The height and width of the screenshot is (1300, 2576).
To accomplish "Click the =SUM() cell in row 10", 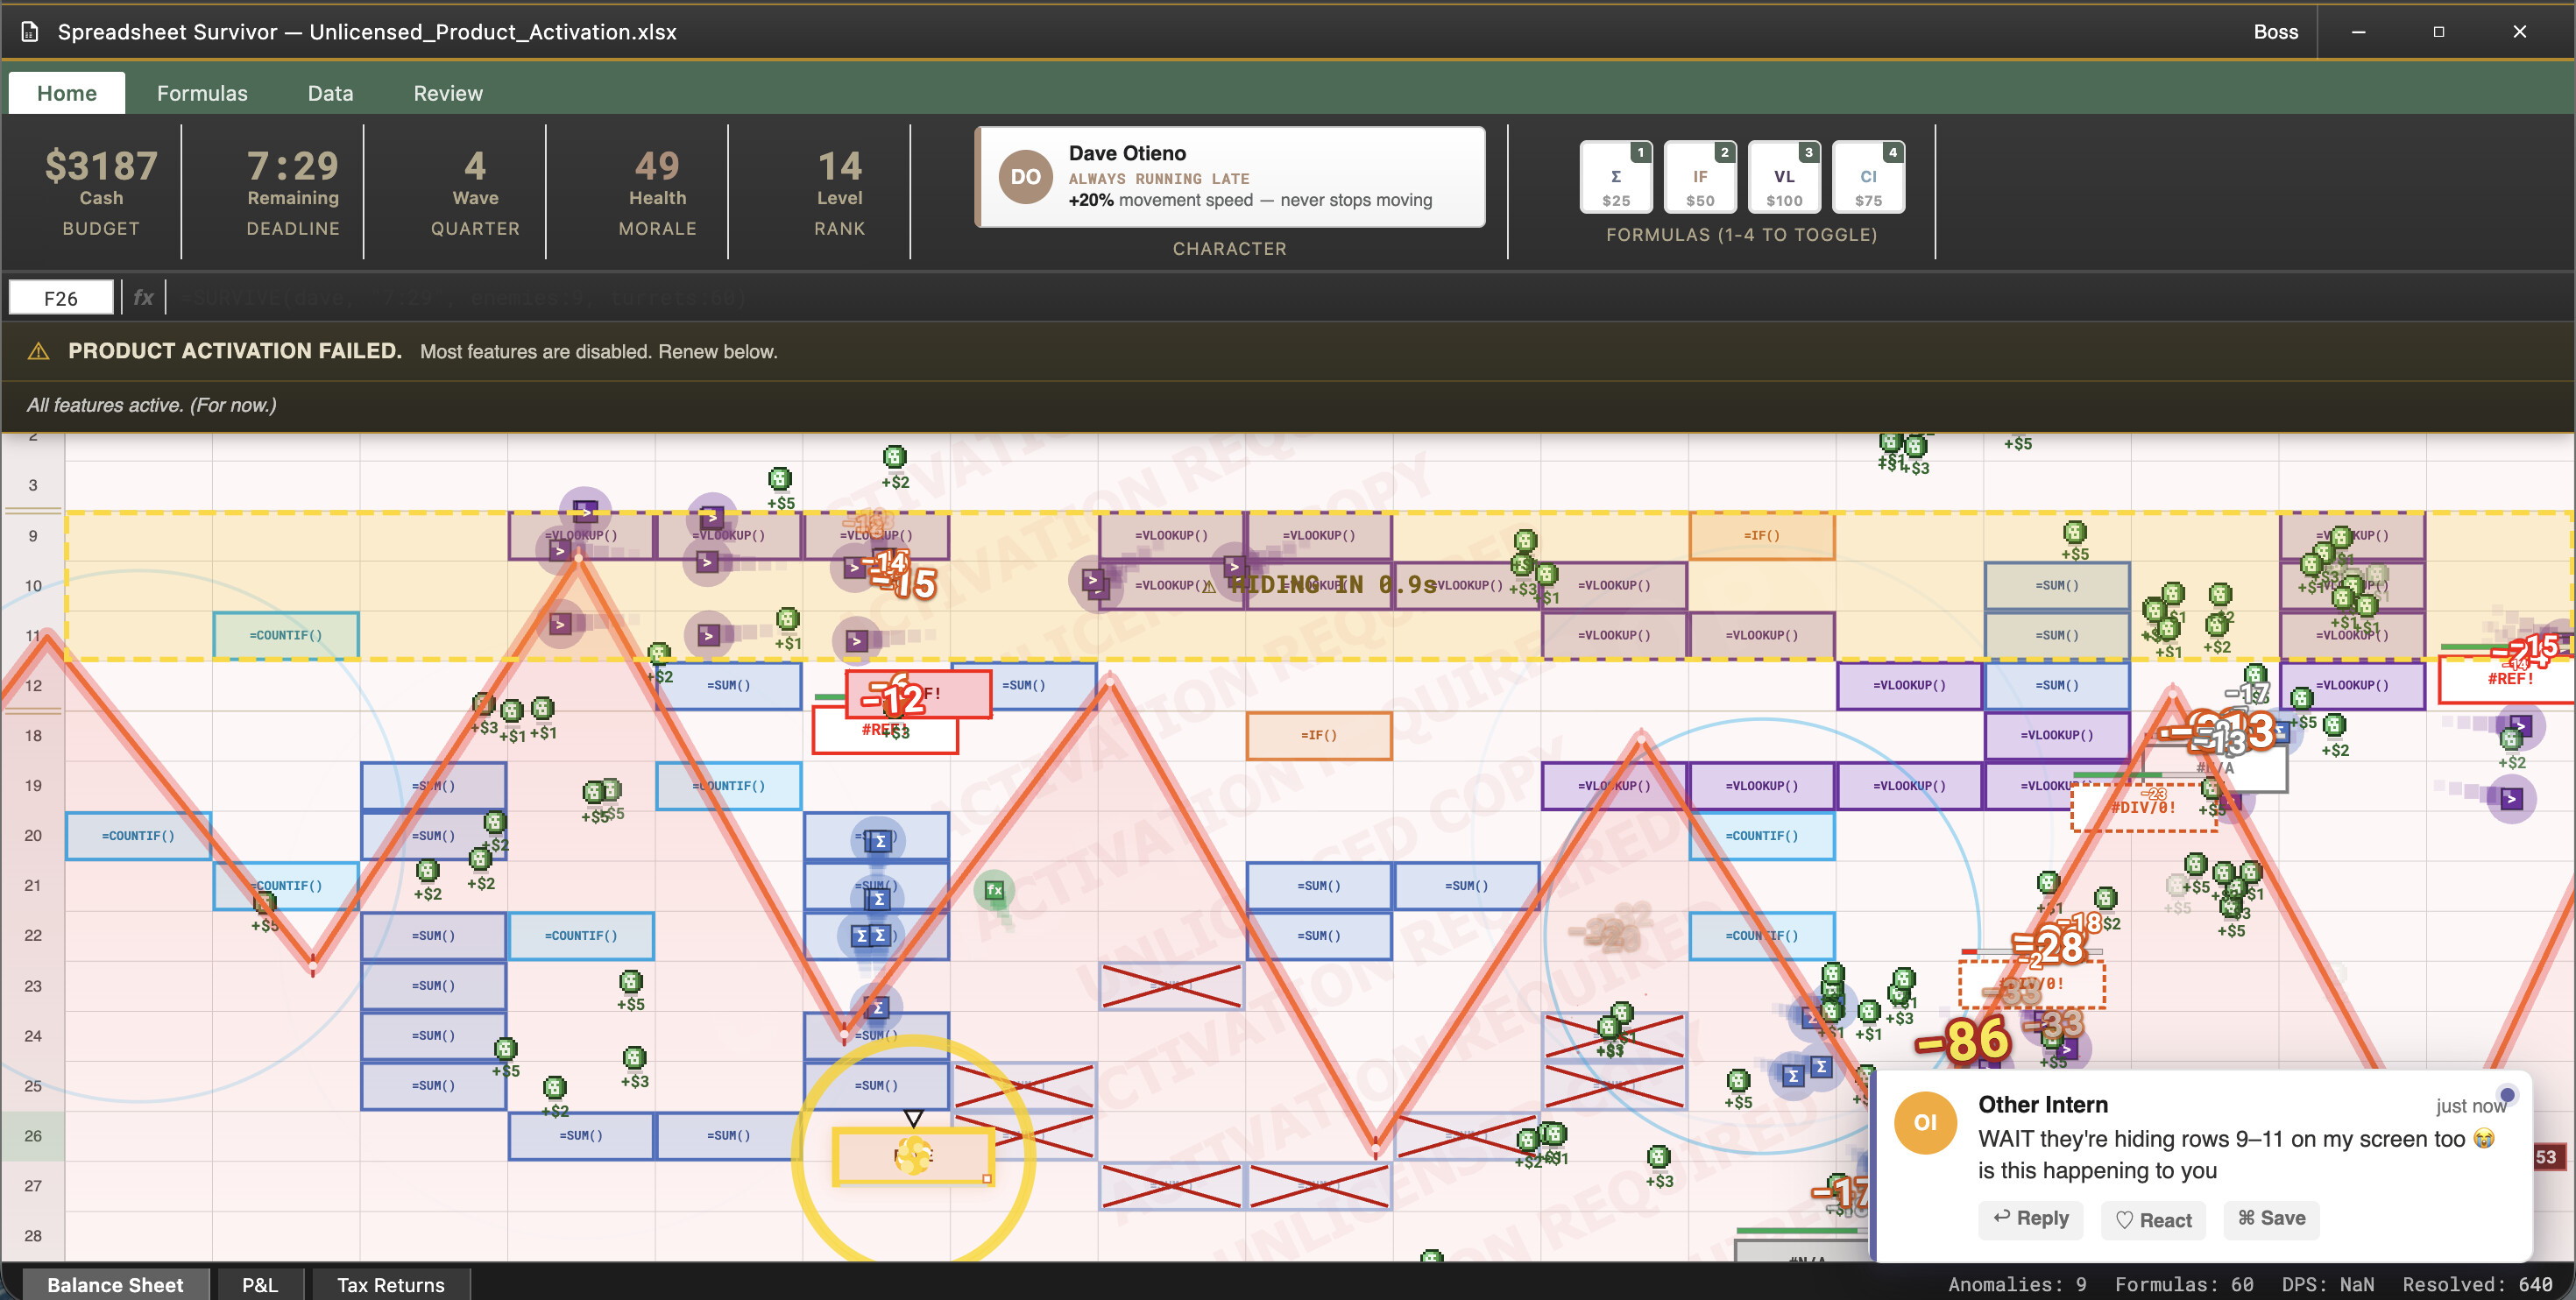I will coord(2057,586).
